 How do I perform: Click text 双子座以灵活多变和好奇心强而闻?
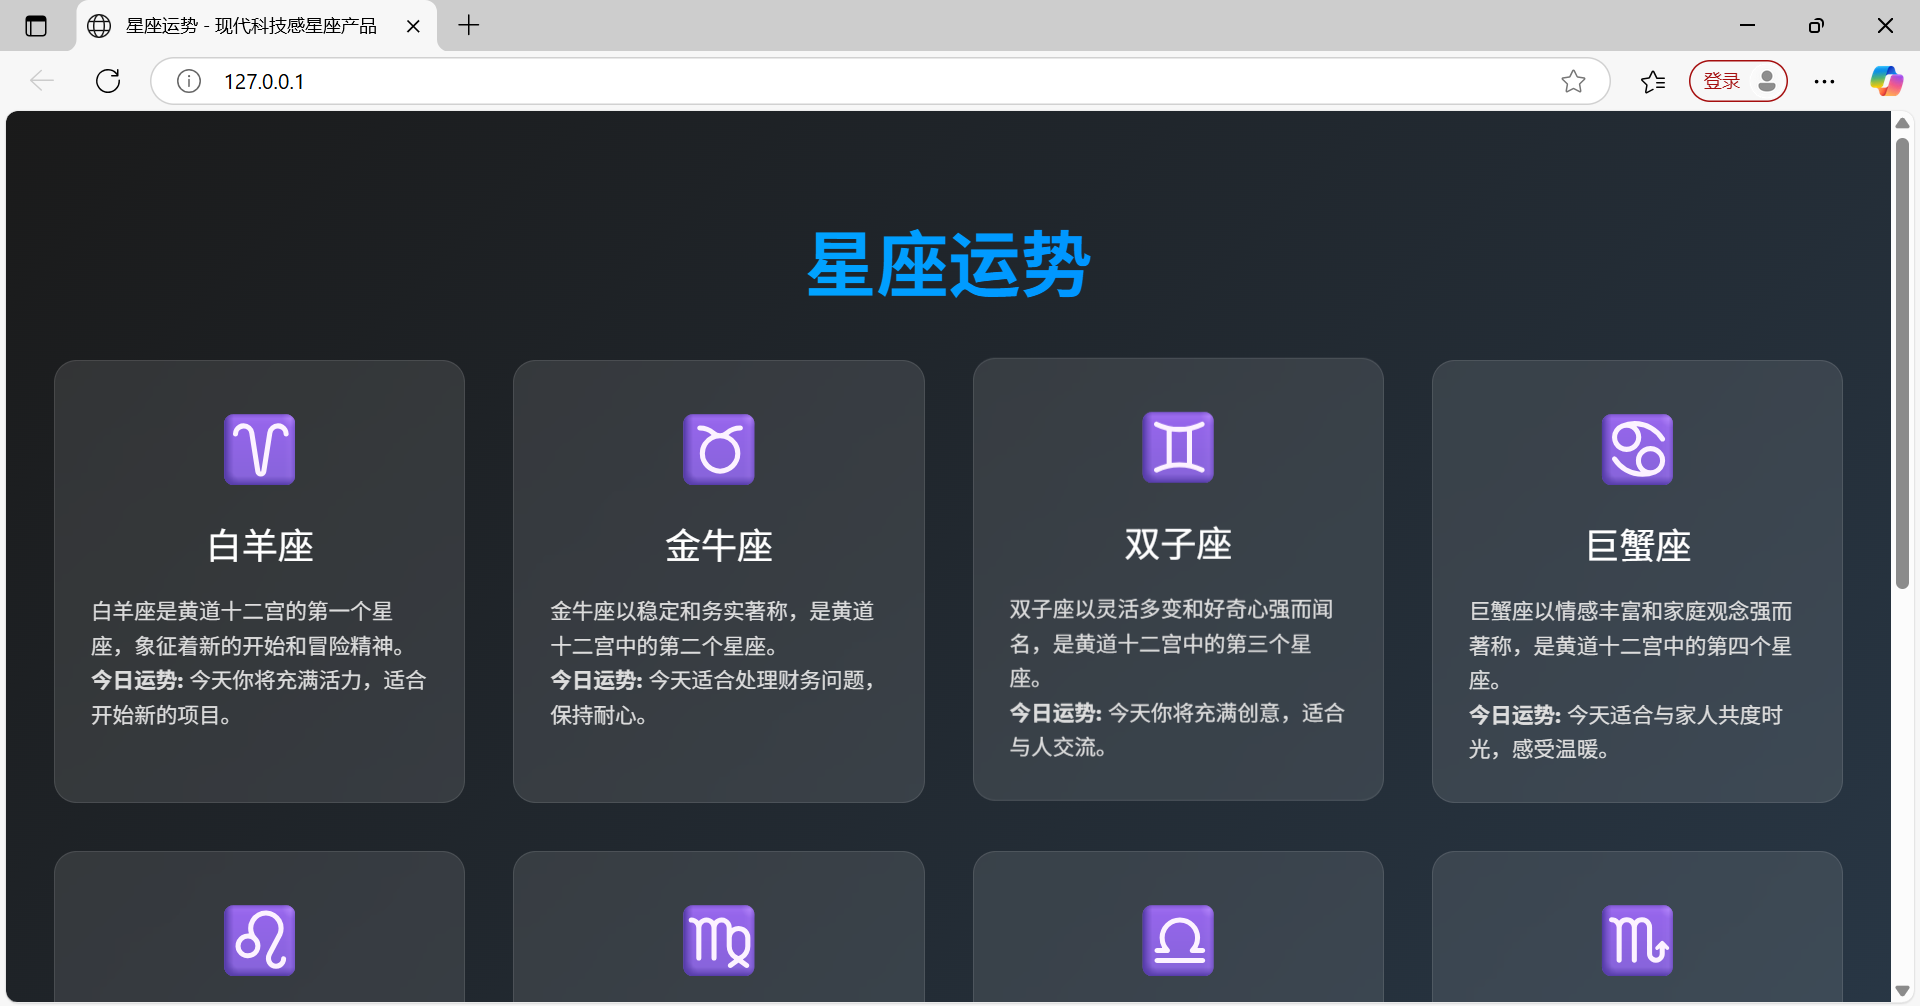click(1171, 609)
